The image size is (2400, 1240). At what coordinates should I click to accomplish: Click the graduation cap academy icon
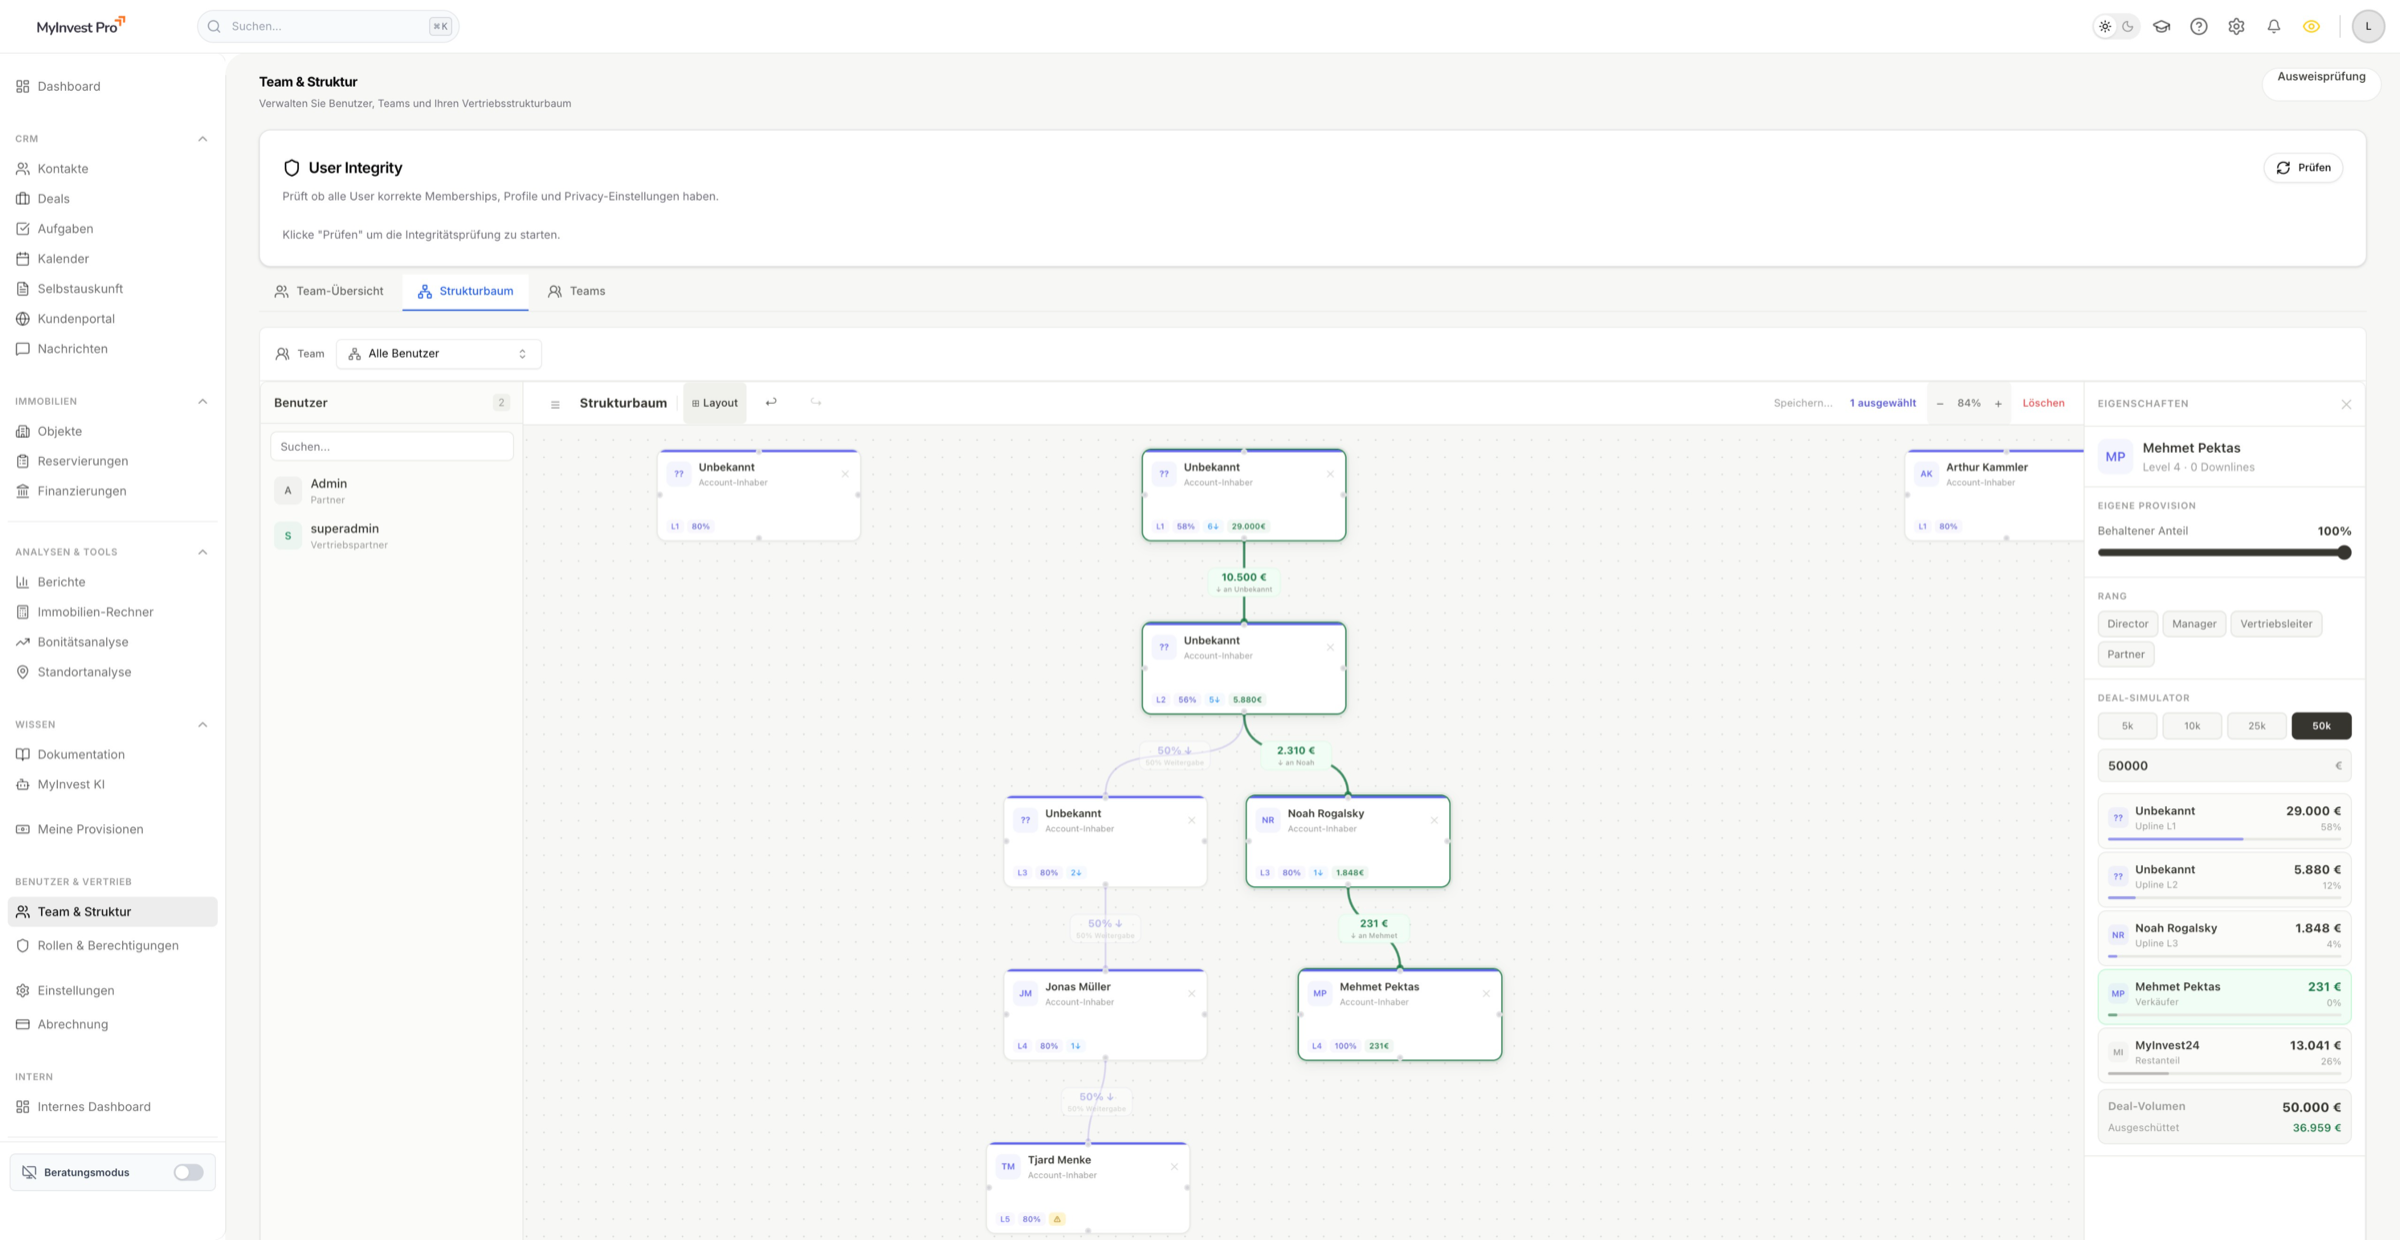[x=2161, y=27]
